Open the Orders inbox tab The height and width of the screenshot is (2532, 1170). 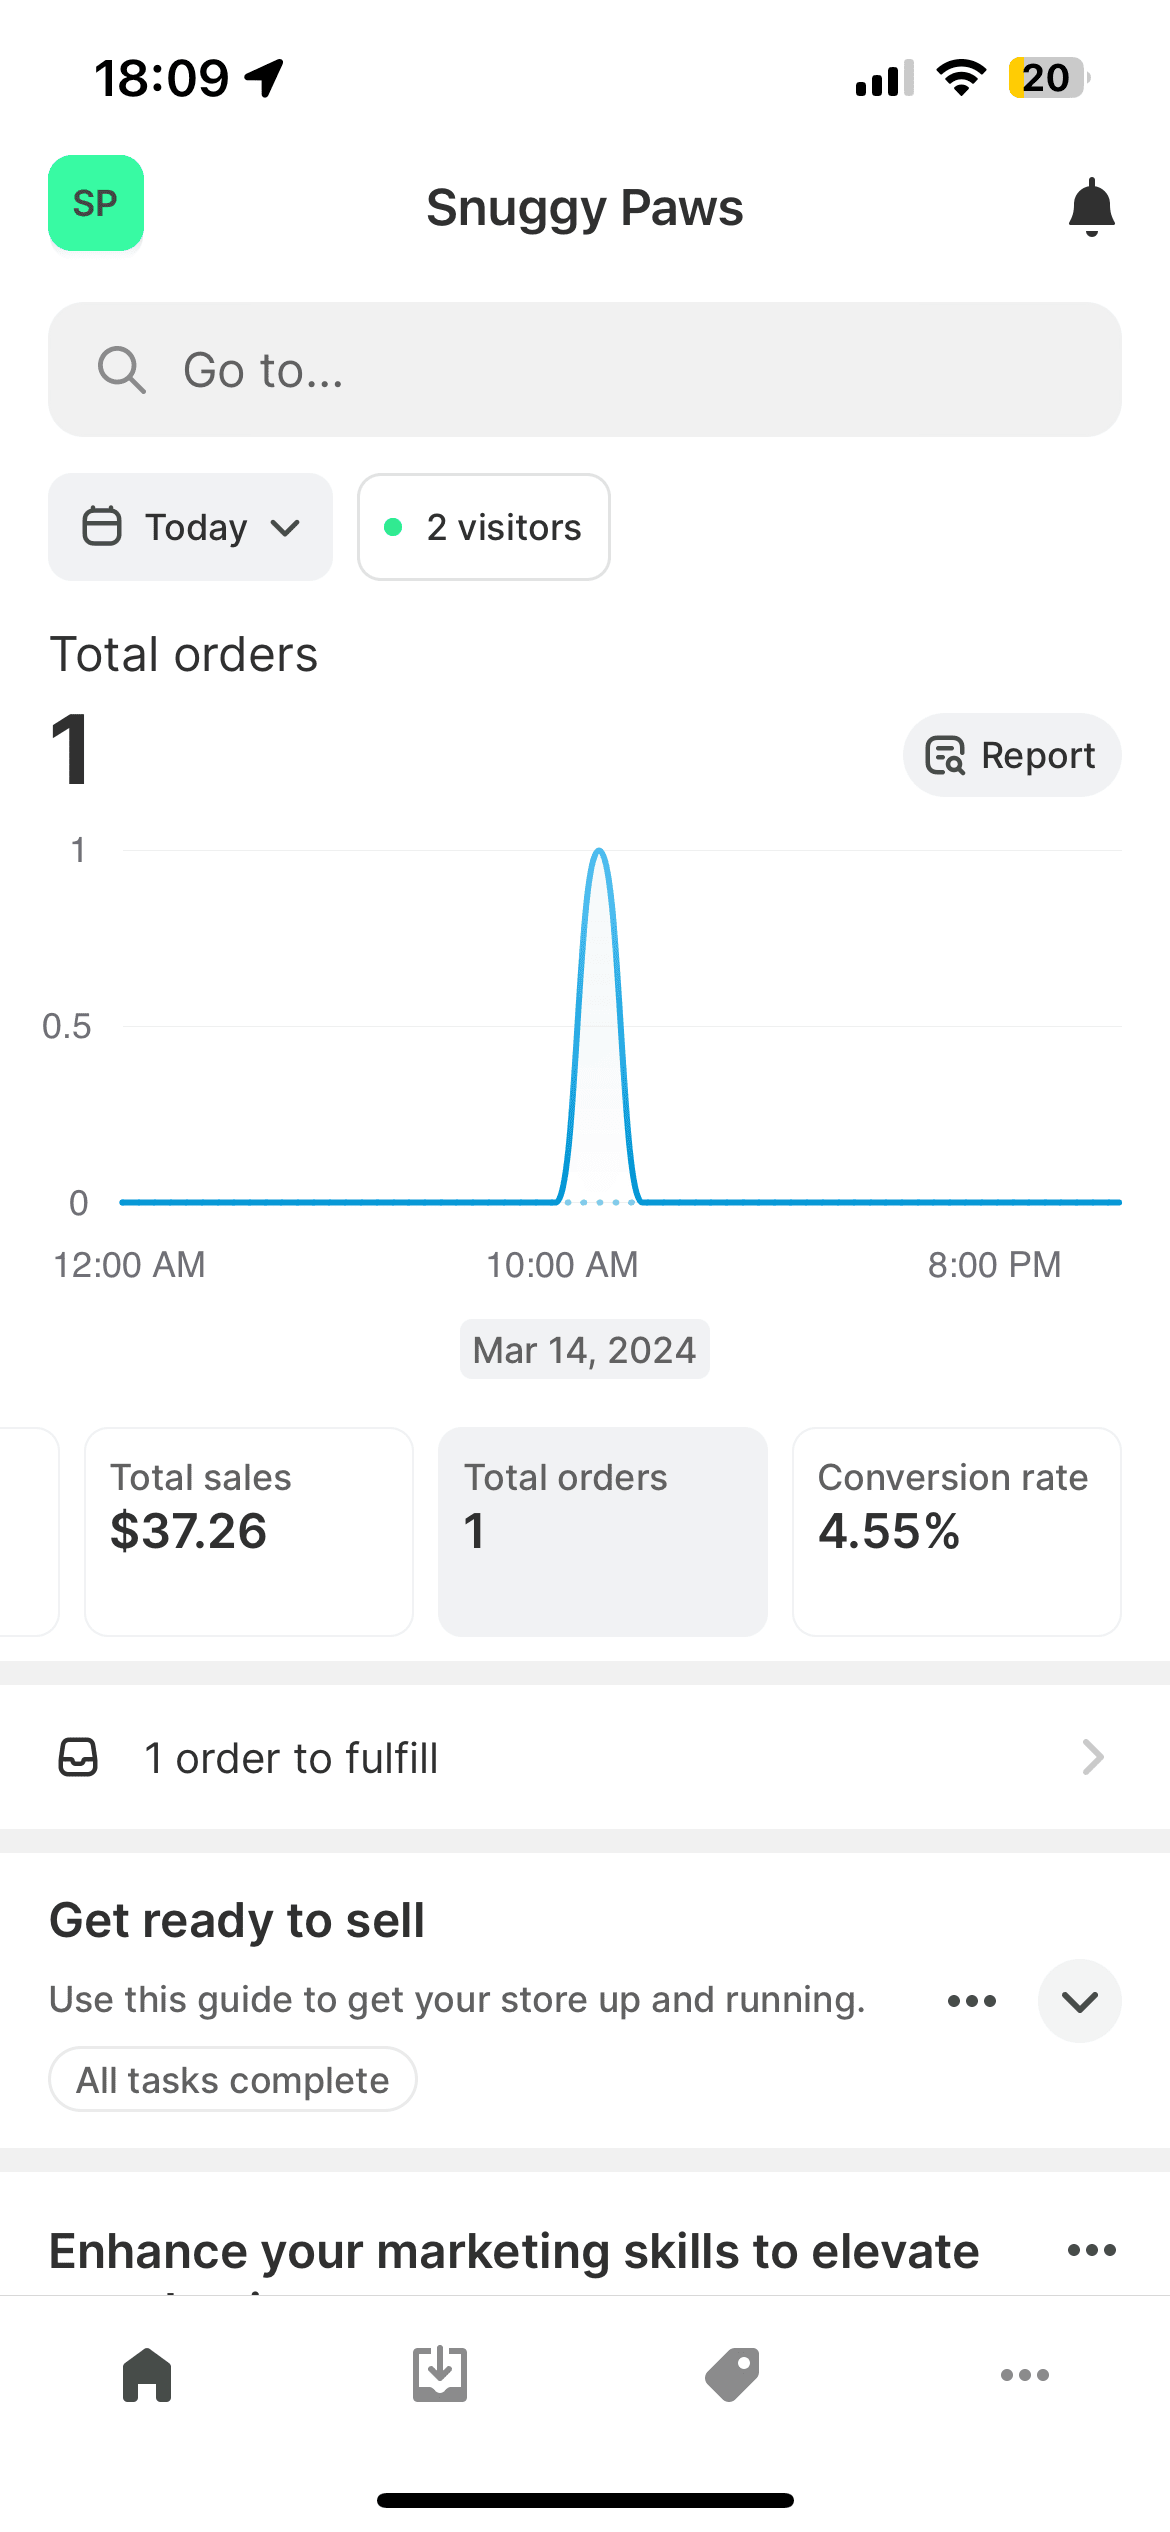(x=439, y=2374)
